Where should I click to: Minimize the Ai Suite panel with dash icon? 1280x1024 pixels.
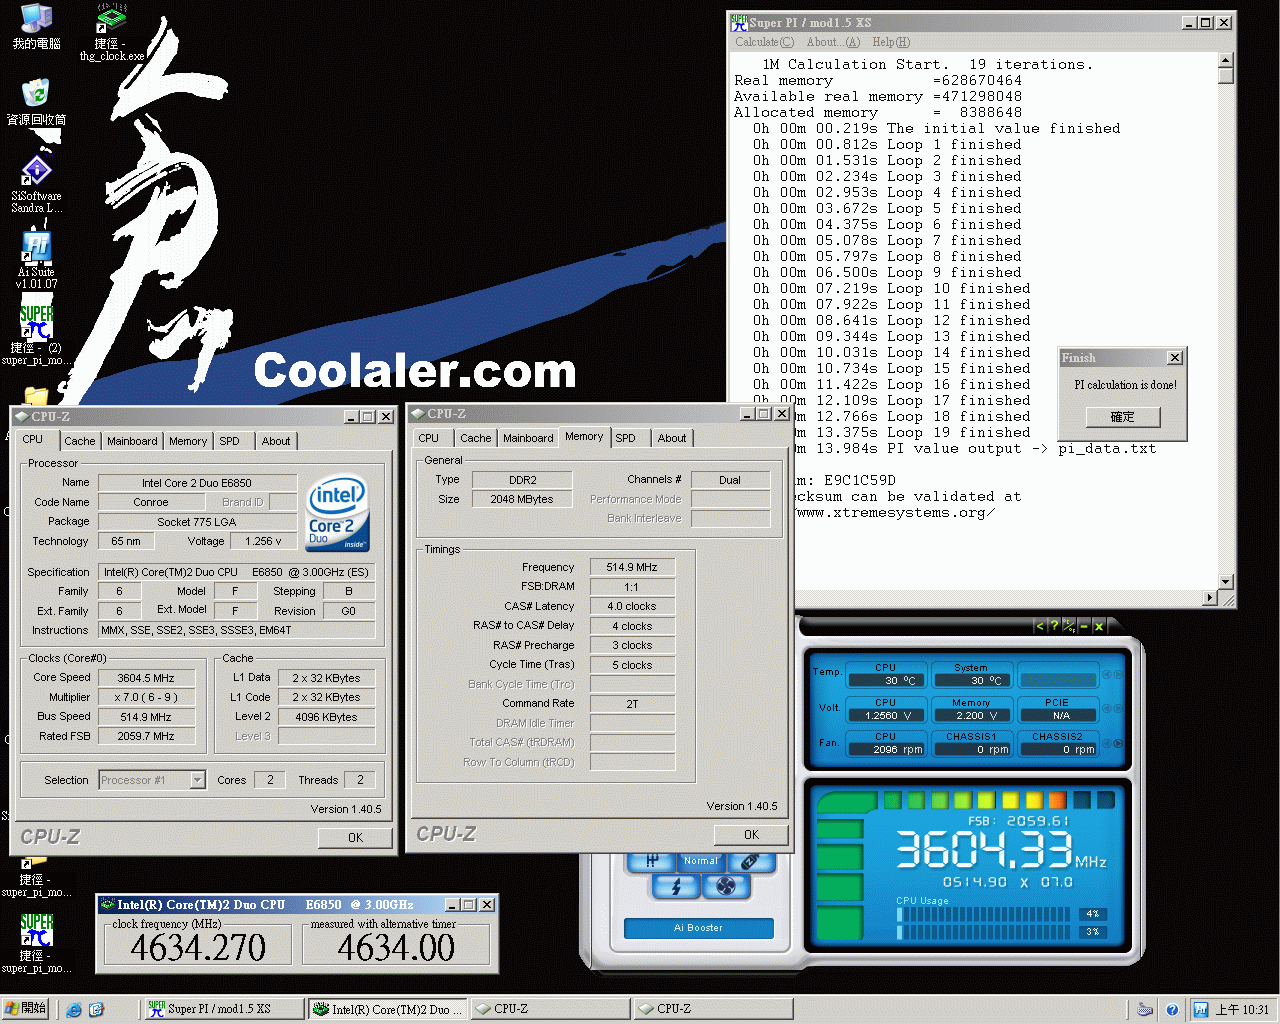1084,626
